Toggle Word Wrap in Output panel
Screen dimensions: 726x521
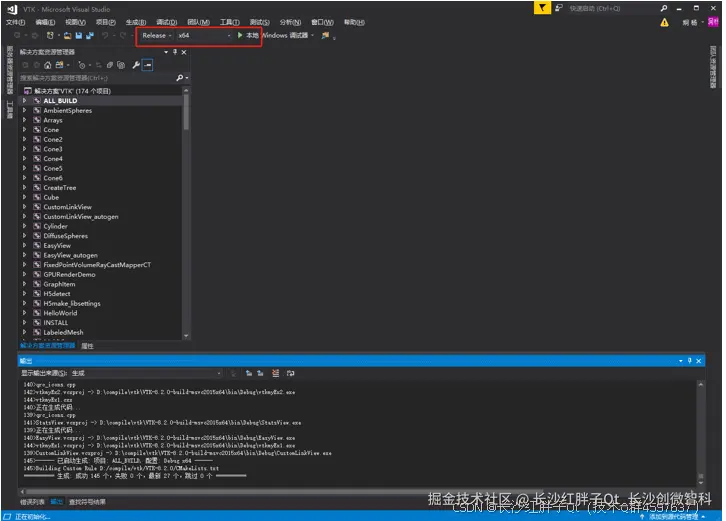tap(290, 373)
